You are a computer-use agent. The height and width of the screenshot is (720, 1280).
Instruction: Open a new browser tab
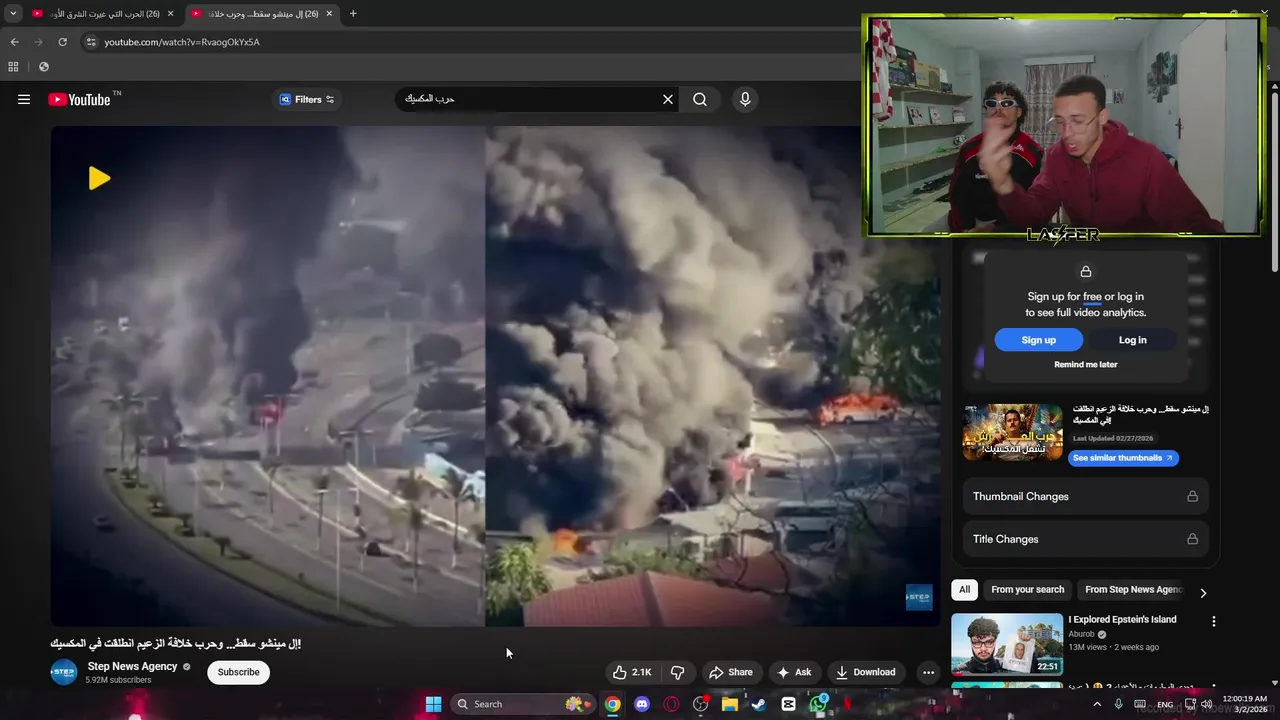353,14
